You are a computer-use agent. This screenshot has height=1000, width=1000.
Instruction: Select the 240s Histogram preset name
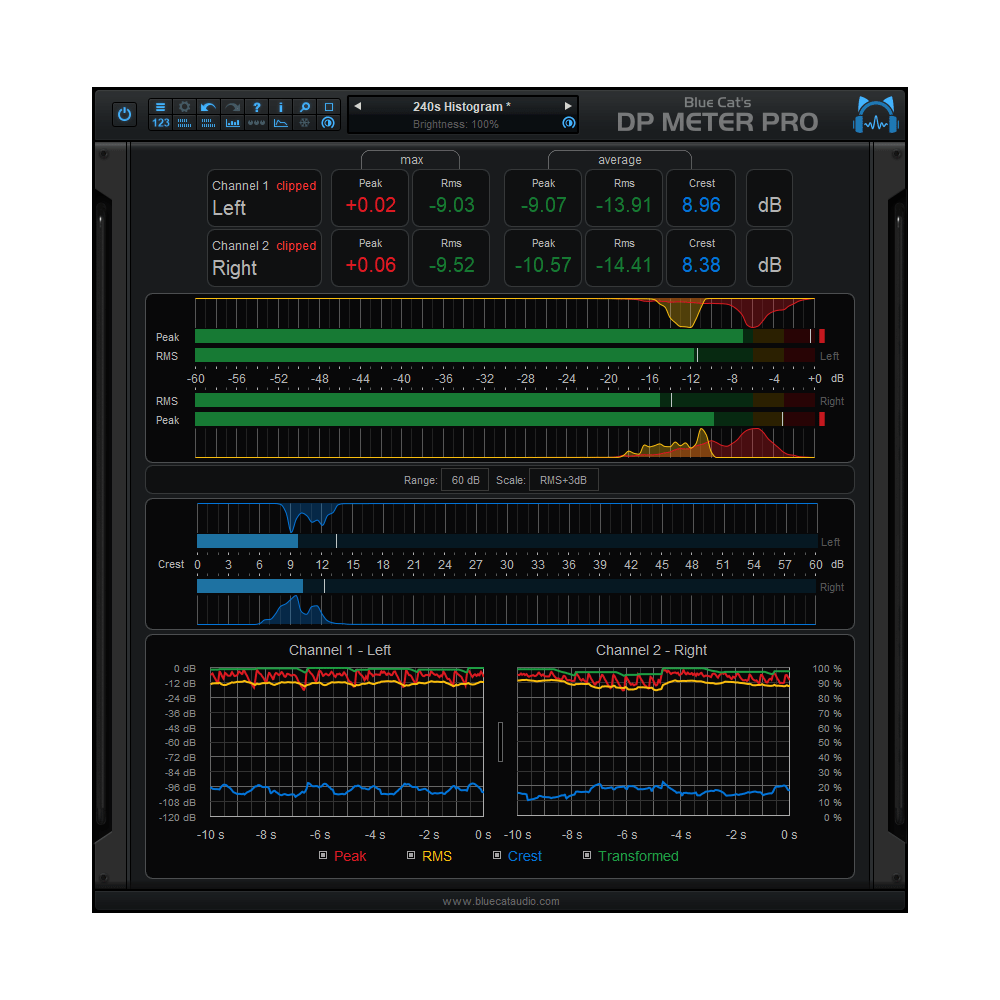click(x=460, y=105)
